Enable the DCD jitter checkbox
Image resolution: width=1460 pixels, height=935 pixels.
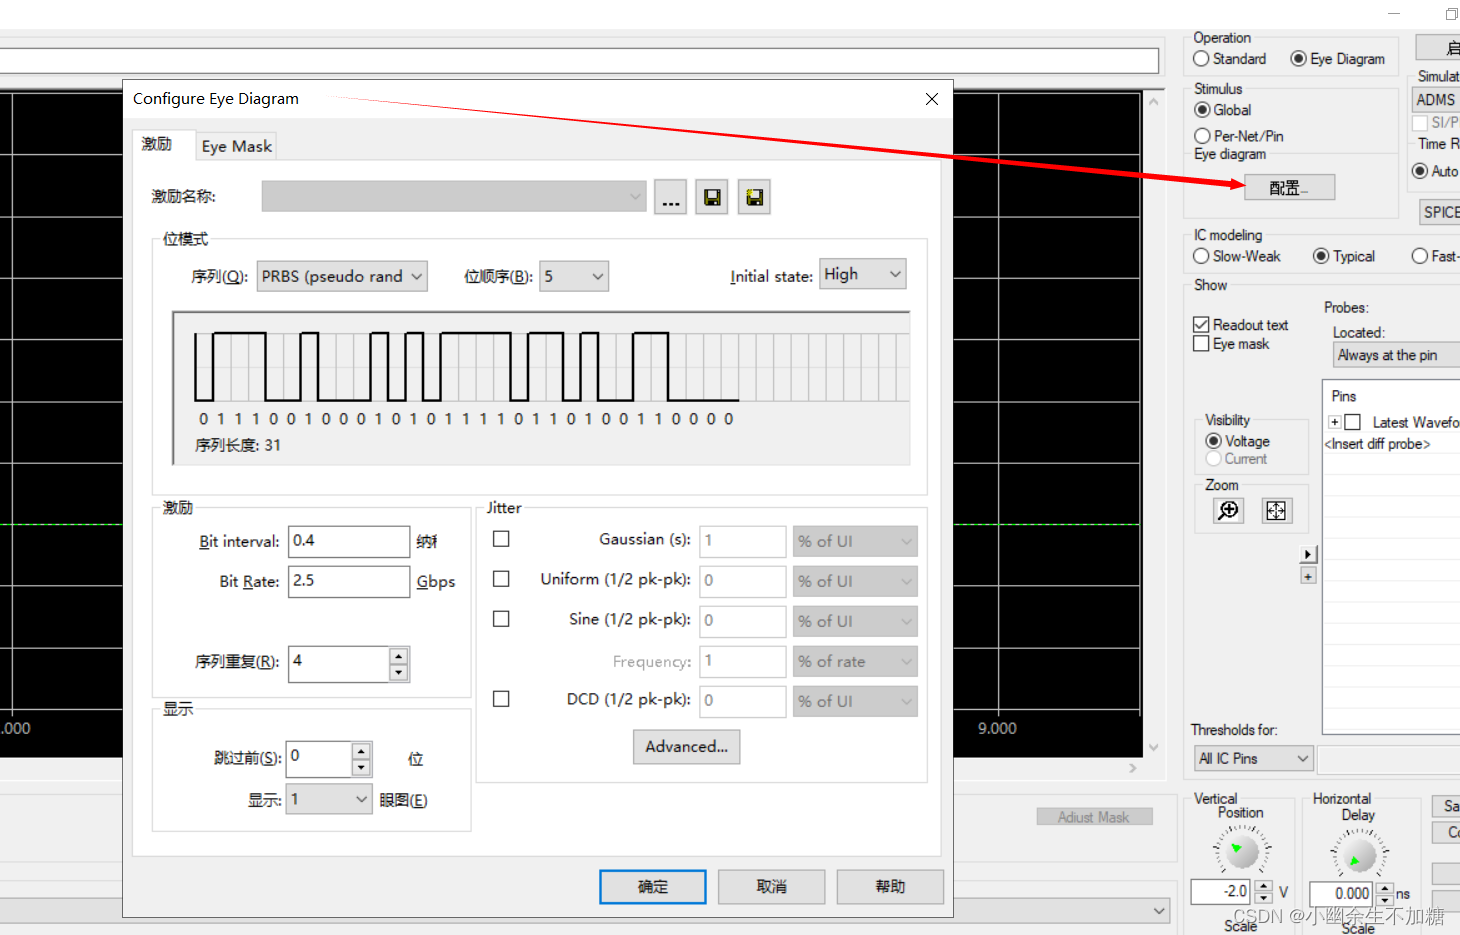[501, 699]
